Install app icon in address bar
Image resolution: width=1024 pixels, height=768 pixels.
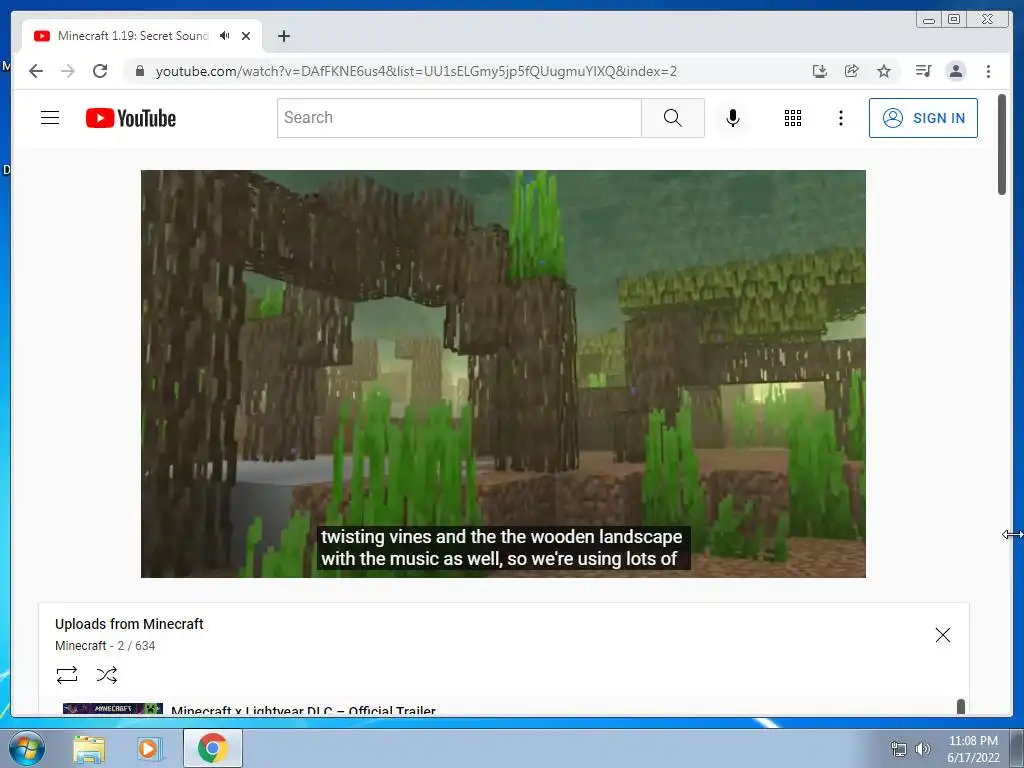820,71
